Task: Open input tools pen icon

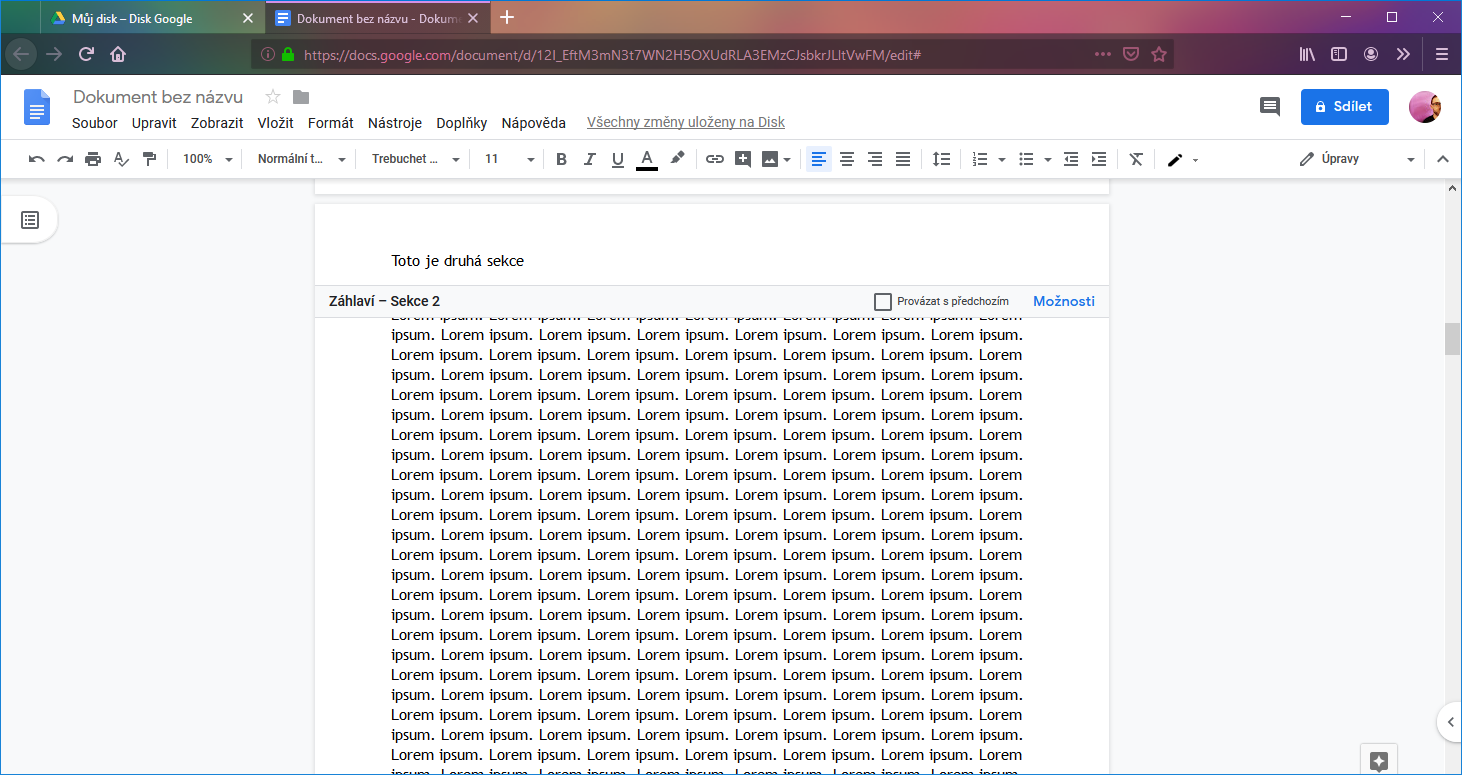Action: [1175, 159]
